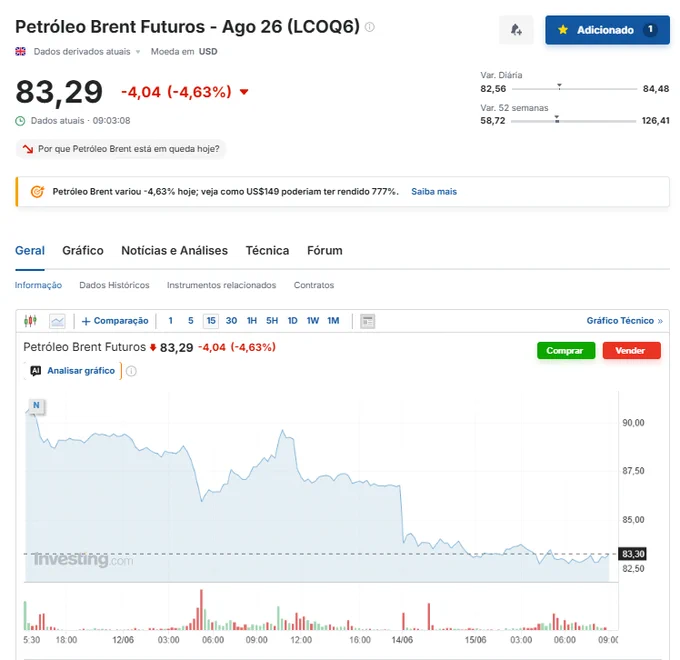The width and height of the screenshot is (680, 660).
Task: Click the Var. Diária range slider marker
Action: (x=559, y=87)
